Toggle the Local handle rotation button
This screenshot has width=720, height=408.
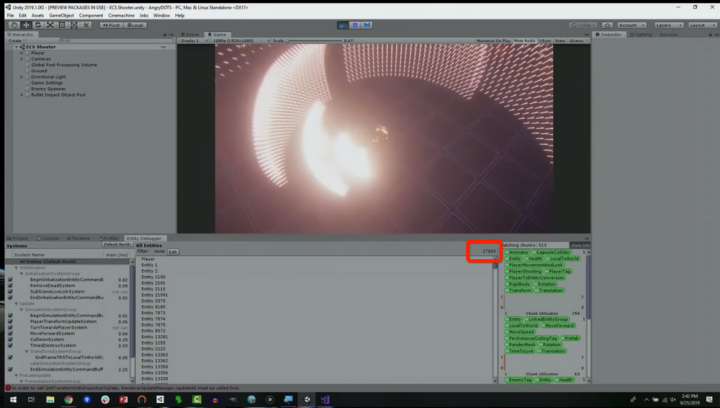click(x=135, y=25)
